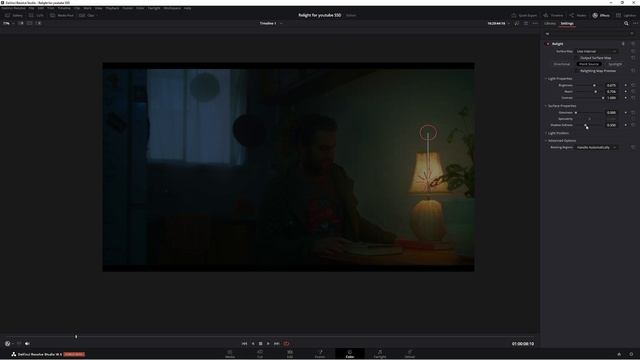Toggle loop playback
This screenshot has height=360, width=640.
pos(286,344)
